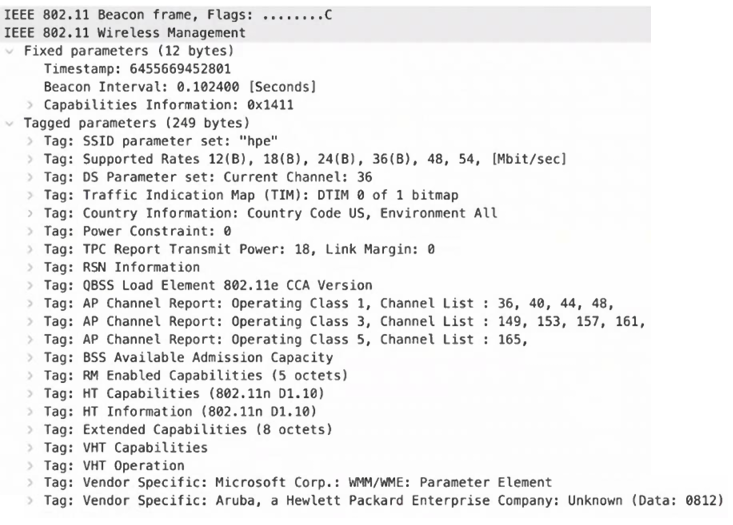The height and width of the screenshot is (525, 733).
Task: Expand the RSN Information tag
Action: 30,267
